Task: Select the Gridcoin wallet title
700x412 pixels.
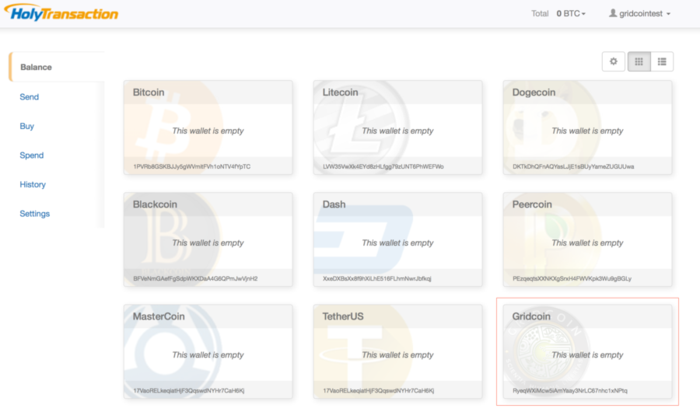Action: point(531,316)
